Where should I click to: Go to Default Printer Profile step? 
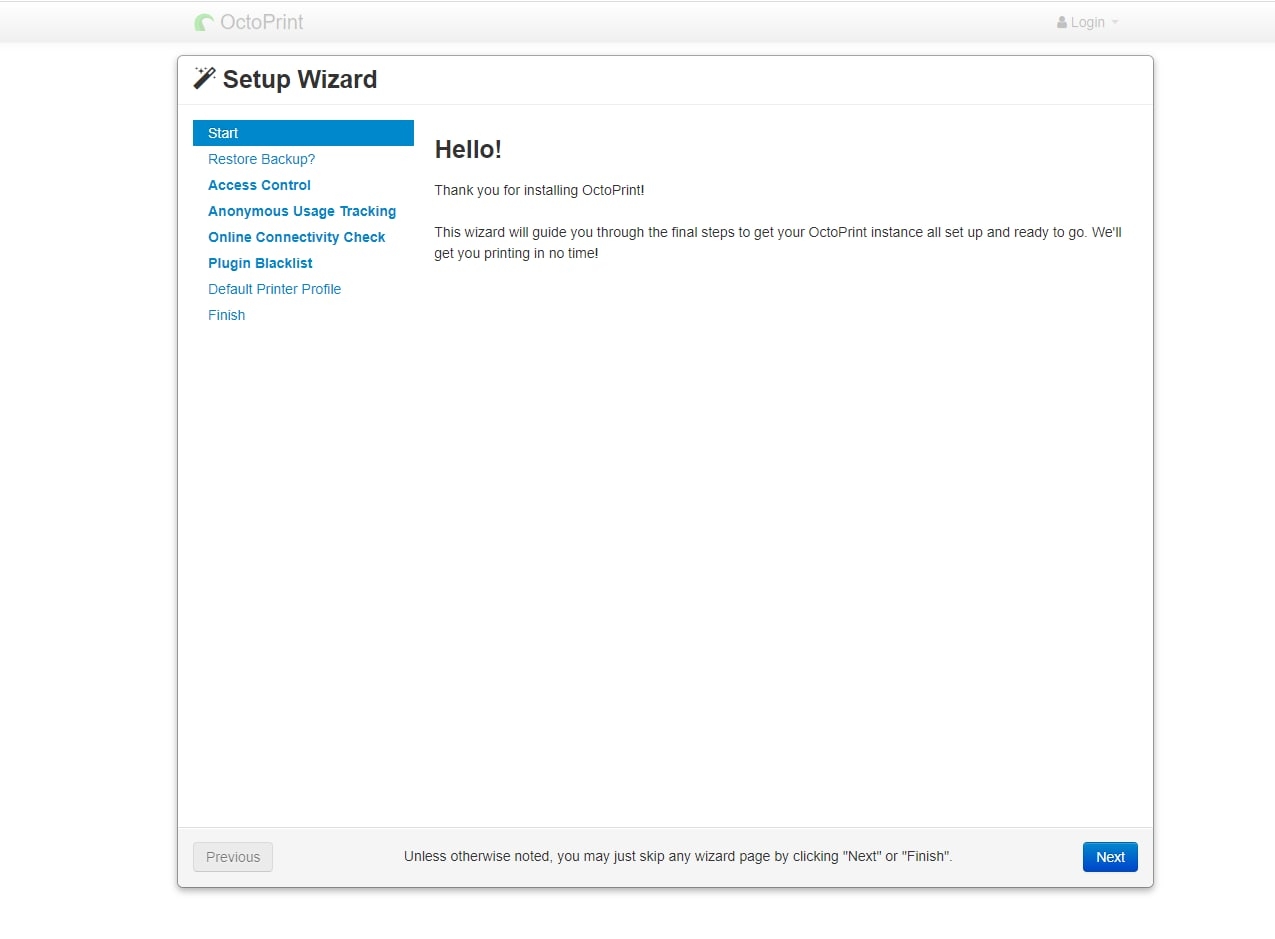(274, 289)
